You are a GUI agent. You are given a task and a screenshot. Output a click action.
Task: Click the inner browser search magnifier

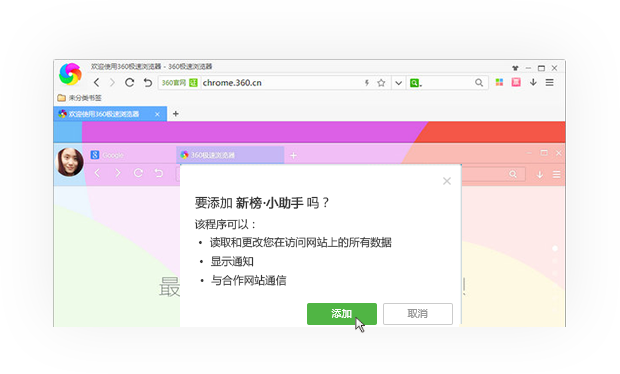(513, 174)
